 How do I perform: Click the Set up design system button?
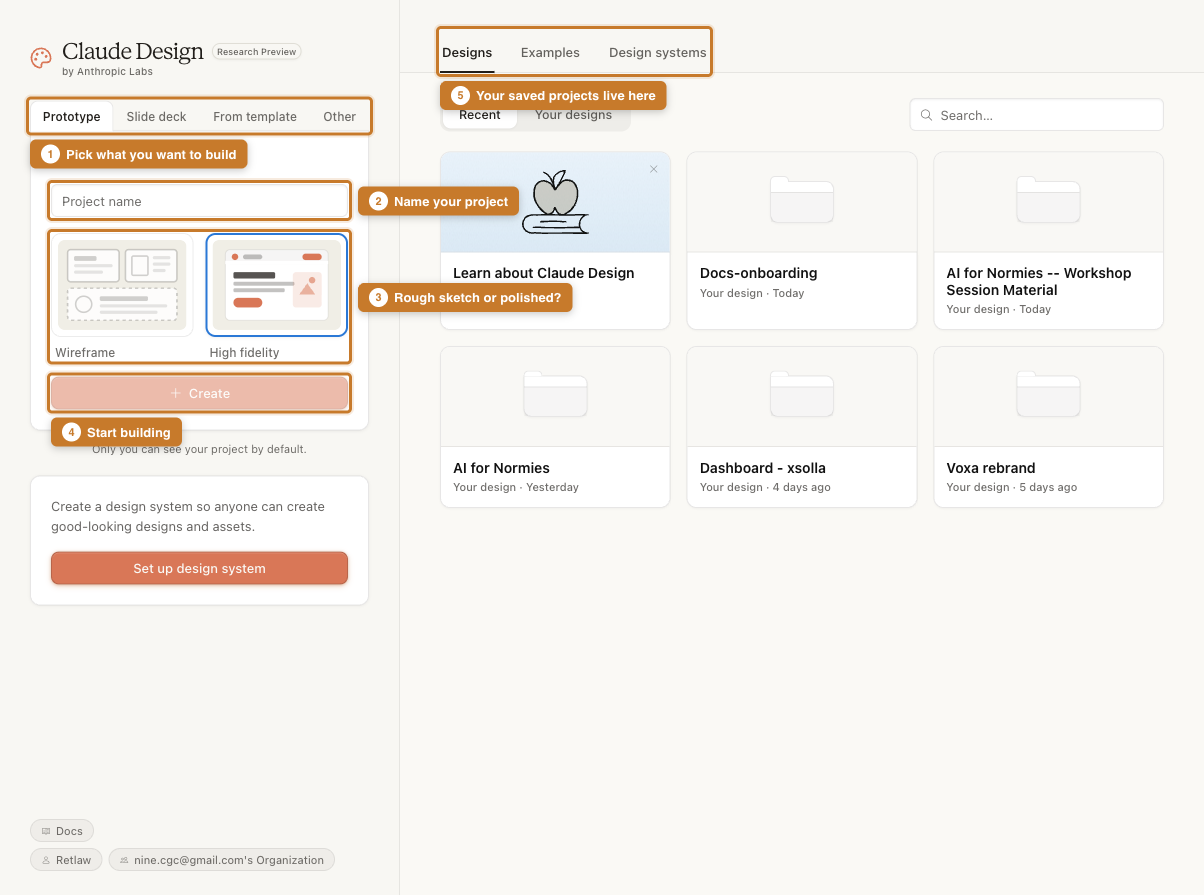200,568
